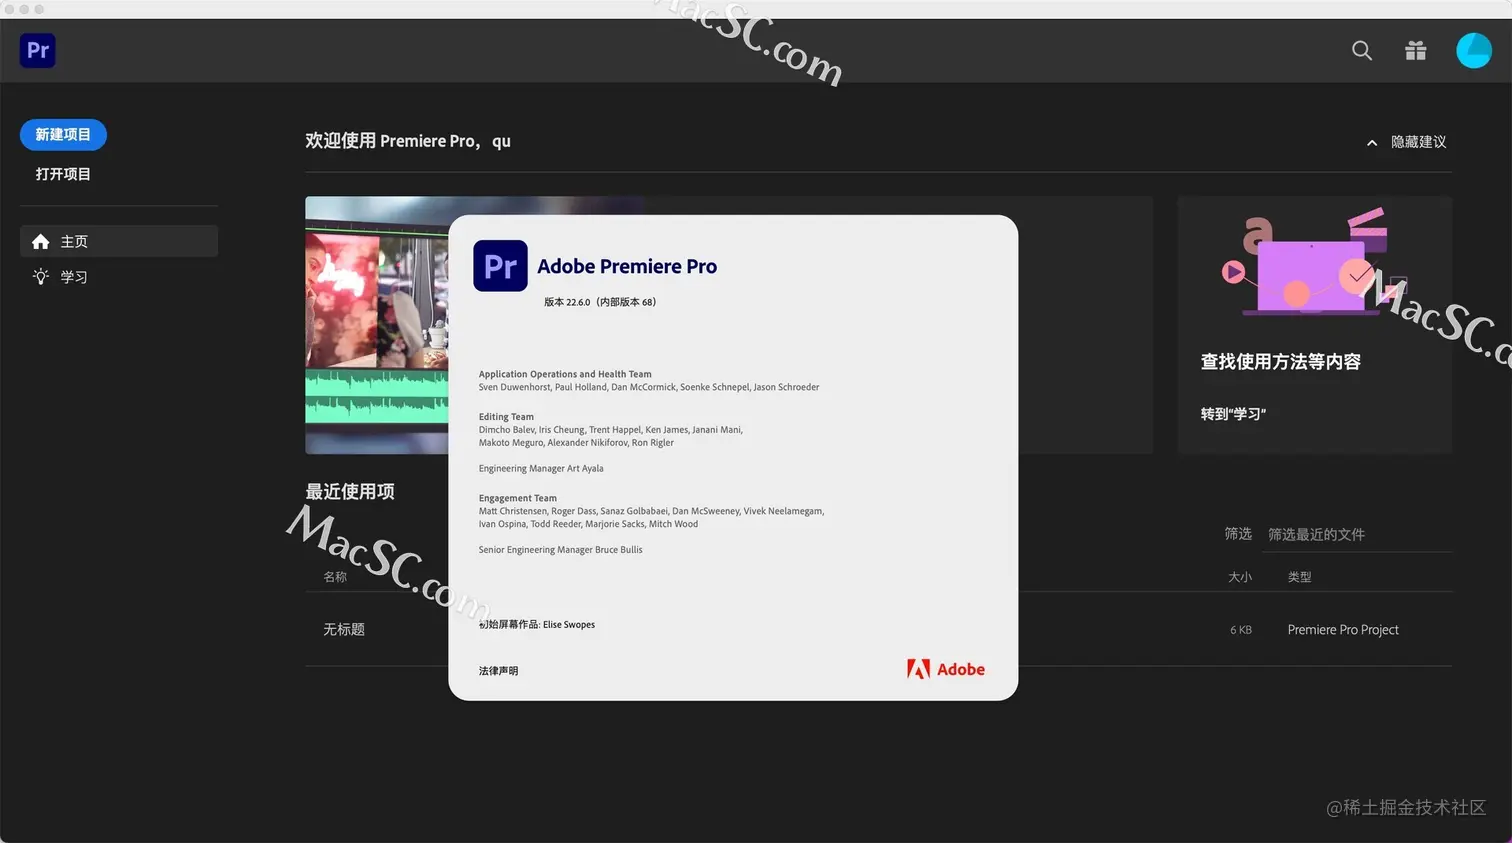This screenshot has height=843, width=1512.
Task: Click Engineering Manager Art Ayala line
Action: coord(541,468)
